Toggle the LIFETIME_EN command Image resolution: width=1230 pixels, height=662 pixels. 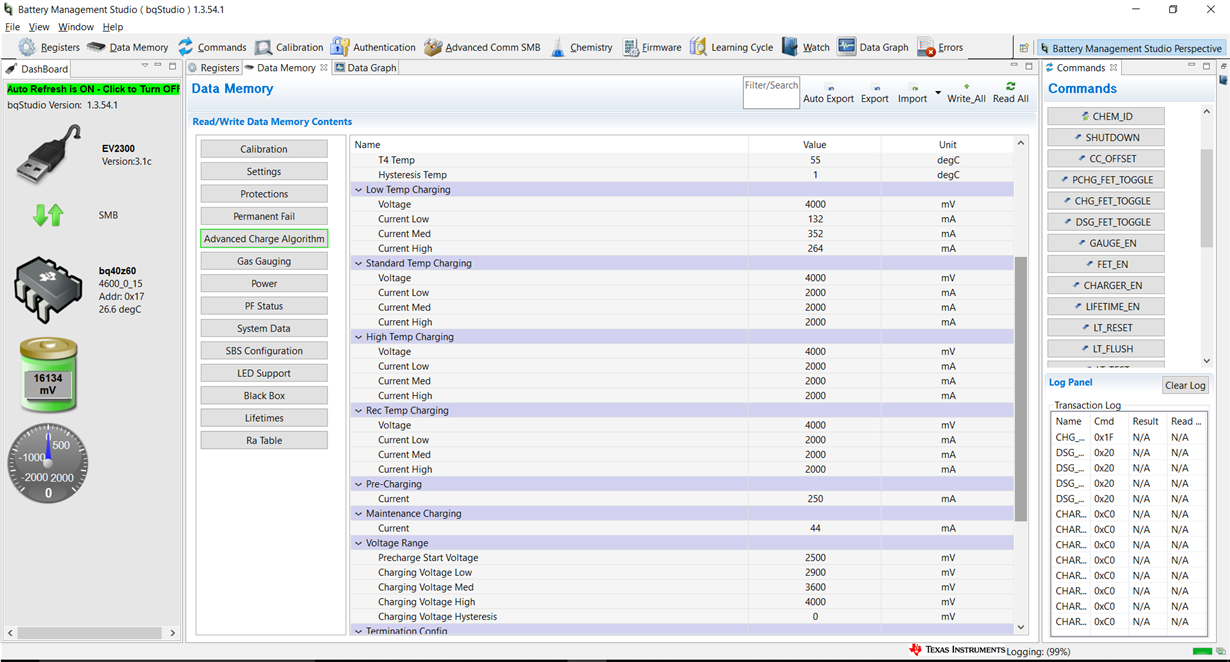pyautogui.click(x=1106, y=307)
